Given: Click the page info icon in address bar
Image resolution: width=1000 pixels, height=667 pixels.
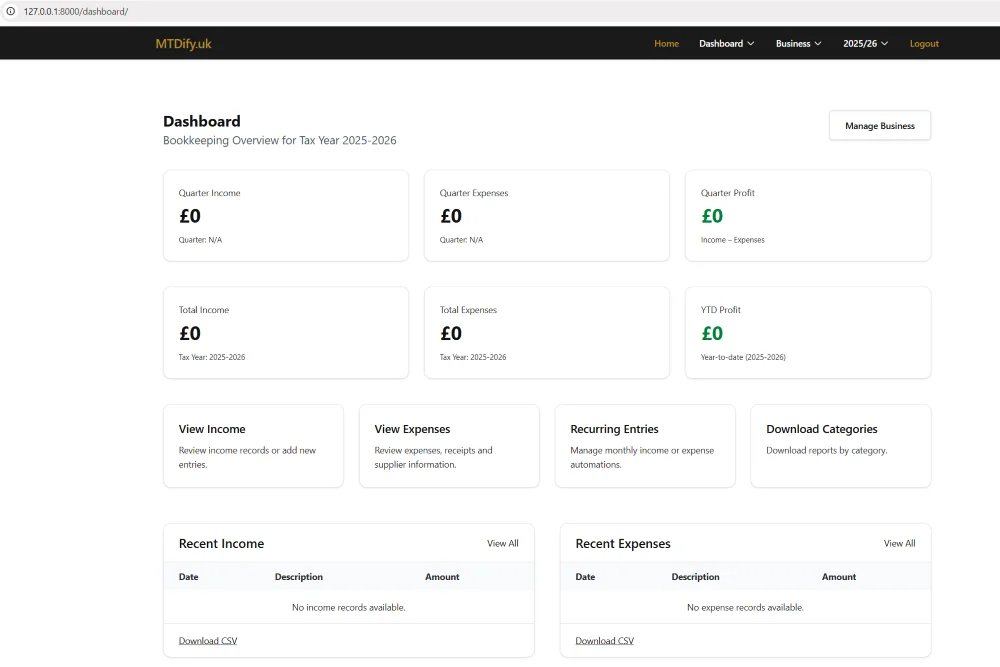Looking at the screenshot, I should [12, 12].
